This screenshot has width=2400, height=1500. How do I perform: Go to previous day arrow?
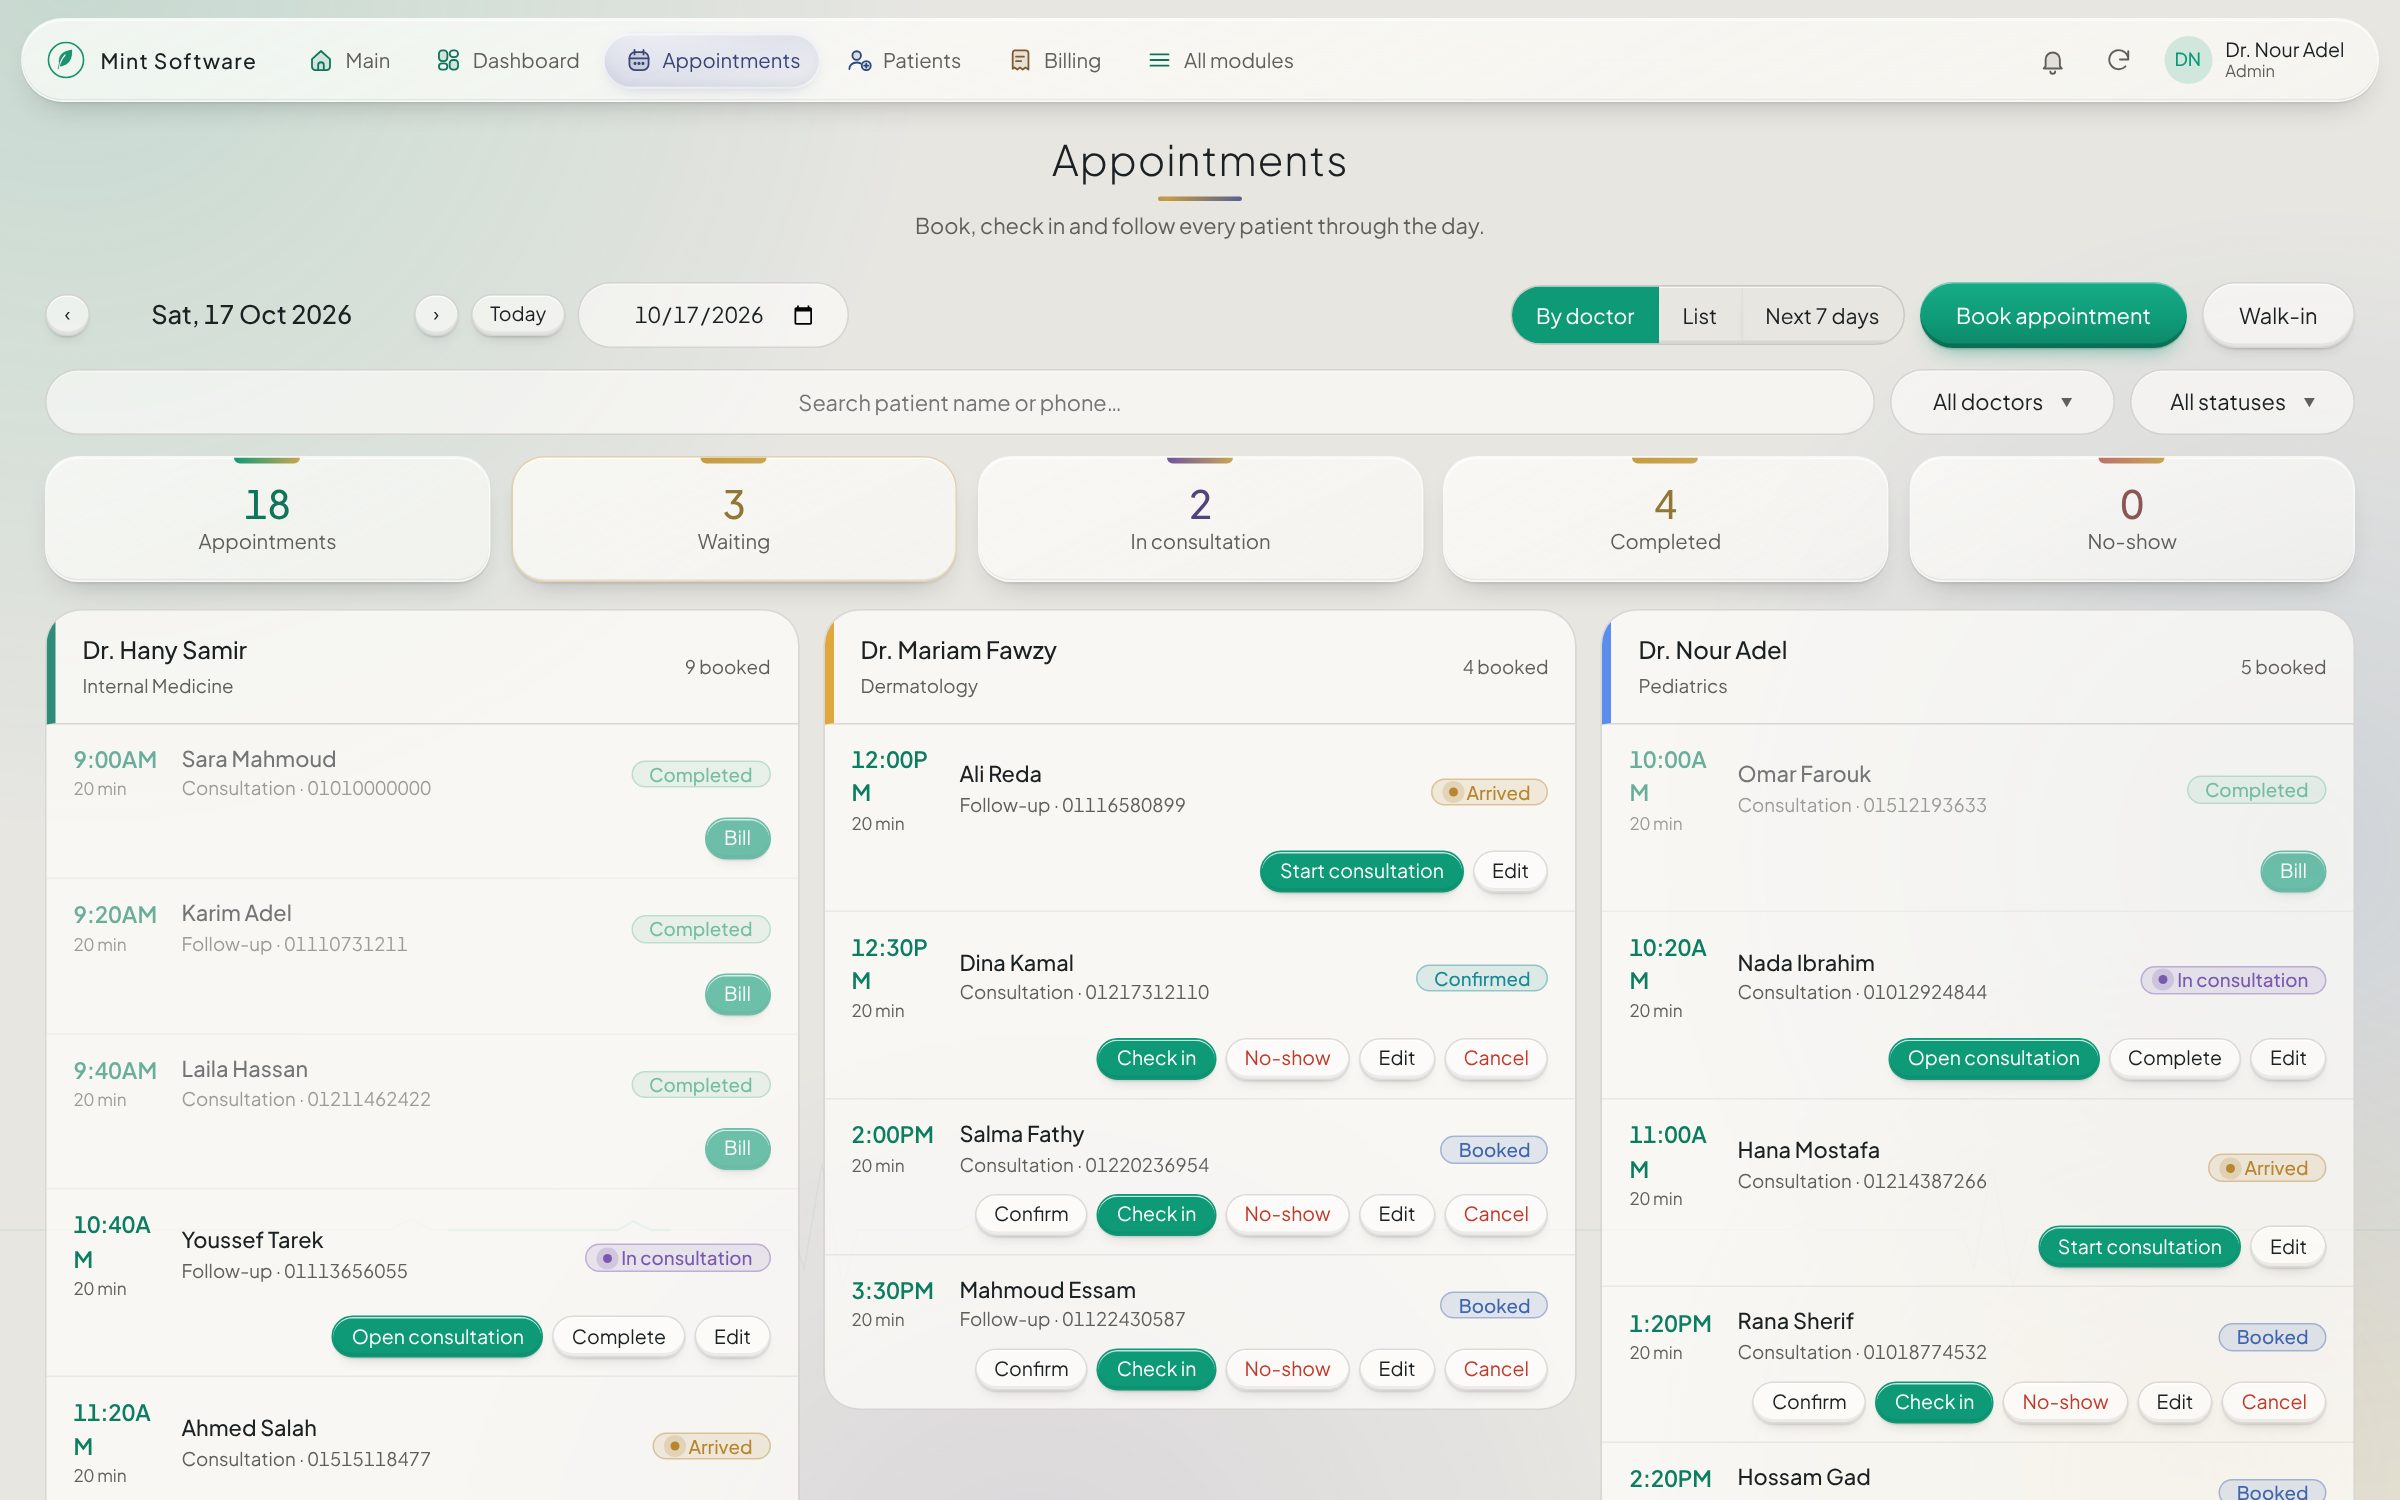point(68,315)
